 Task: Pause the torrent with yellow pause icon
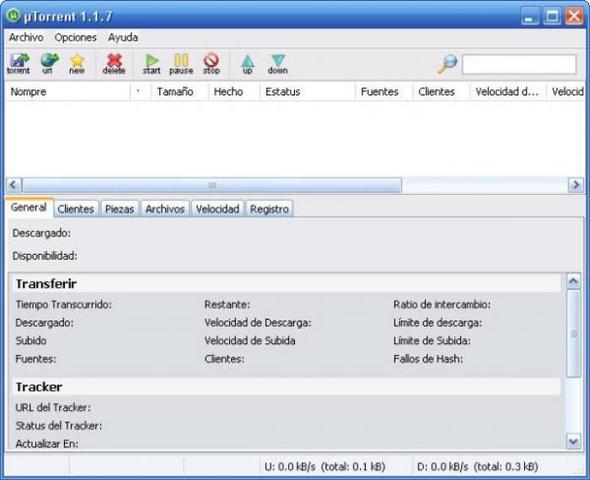pyautogui.click(x=181, y=64)
